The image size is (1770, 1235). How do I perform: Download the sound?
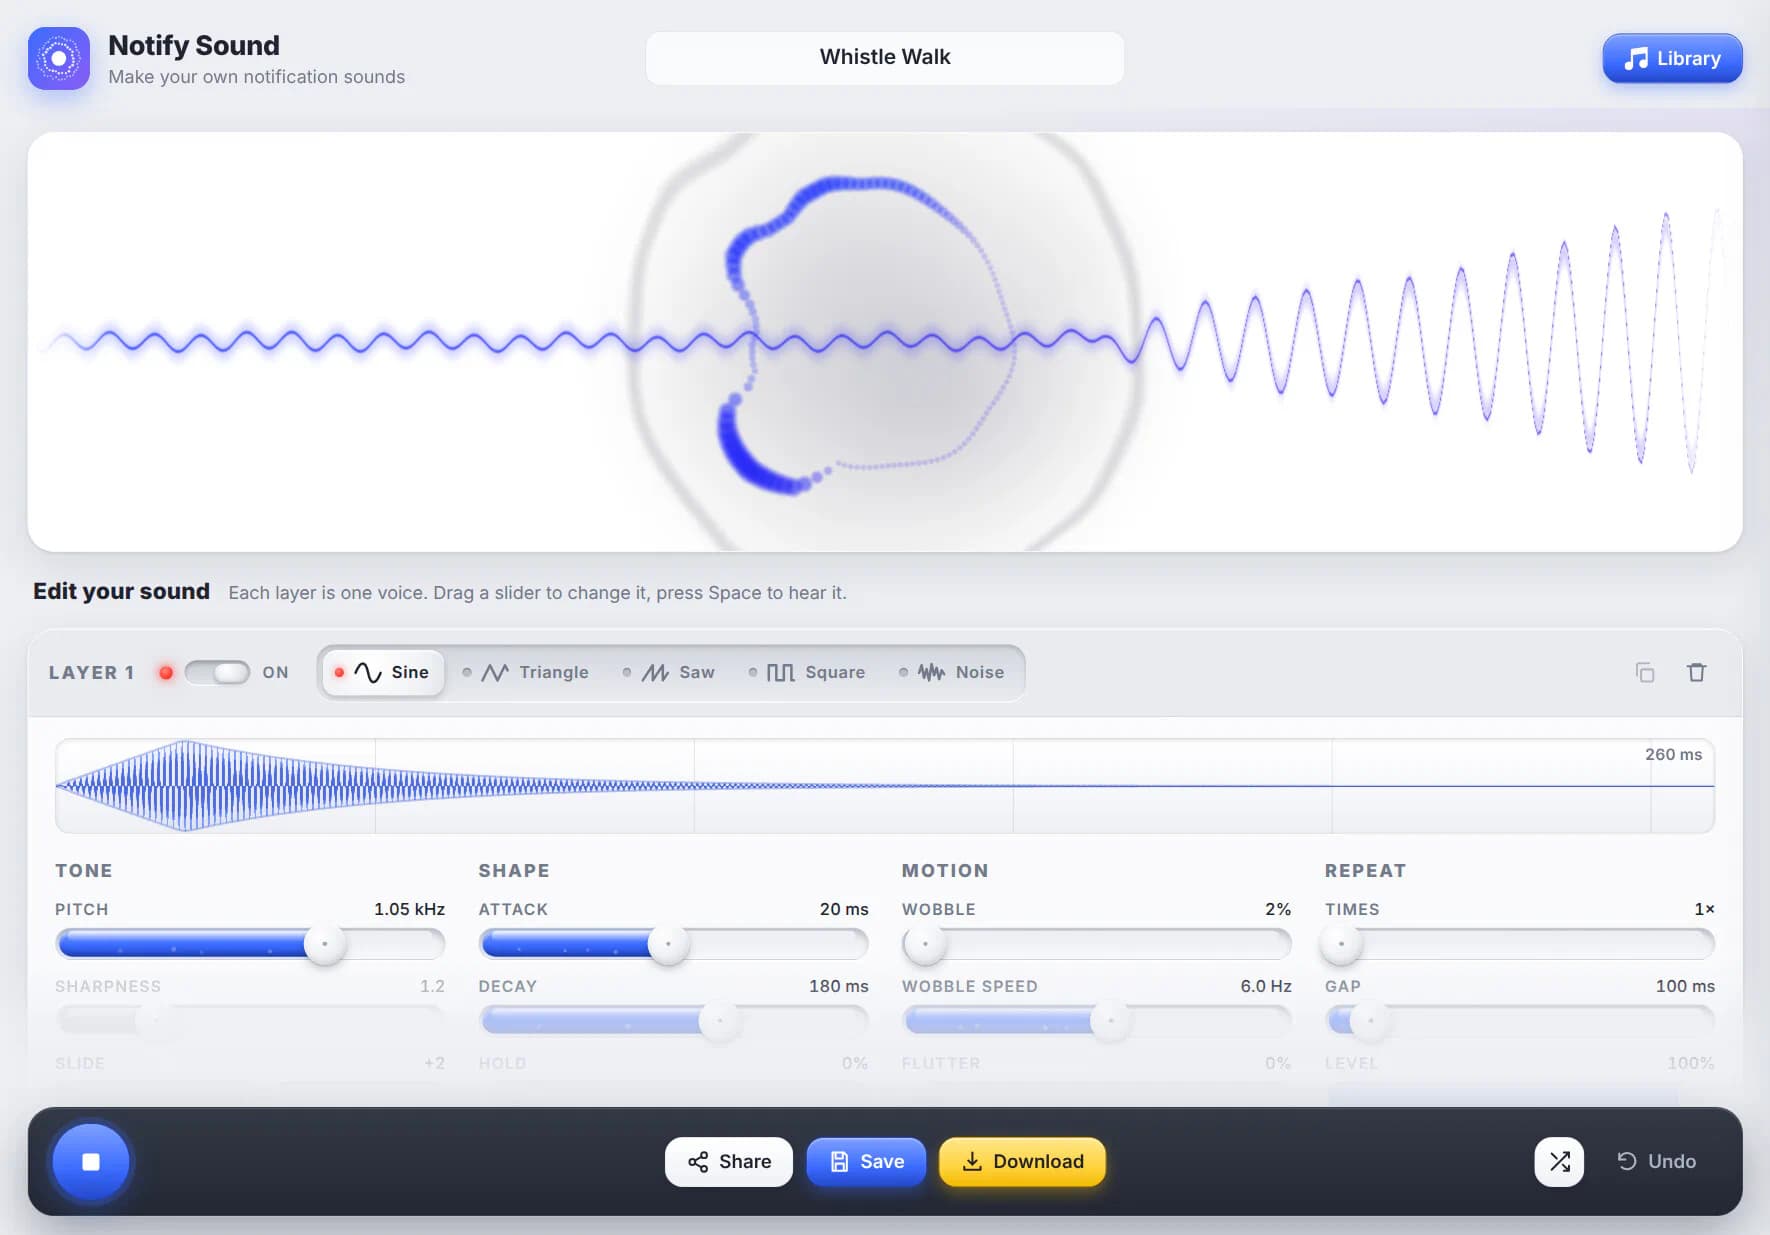(x=1022, y=1161)
